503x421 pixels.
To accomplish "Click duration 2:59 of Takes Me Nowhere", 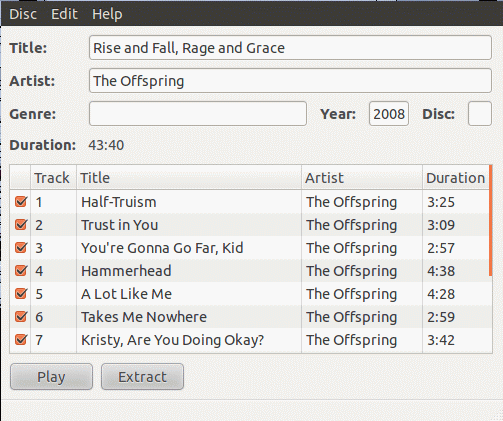I will 441,317.
